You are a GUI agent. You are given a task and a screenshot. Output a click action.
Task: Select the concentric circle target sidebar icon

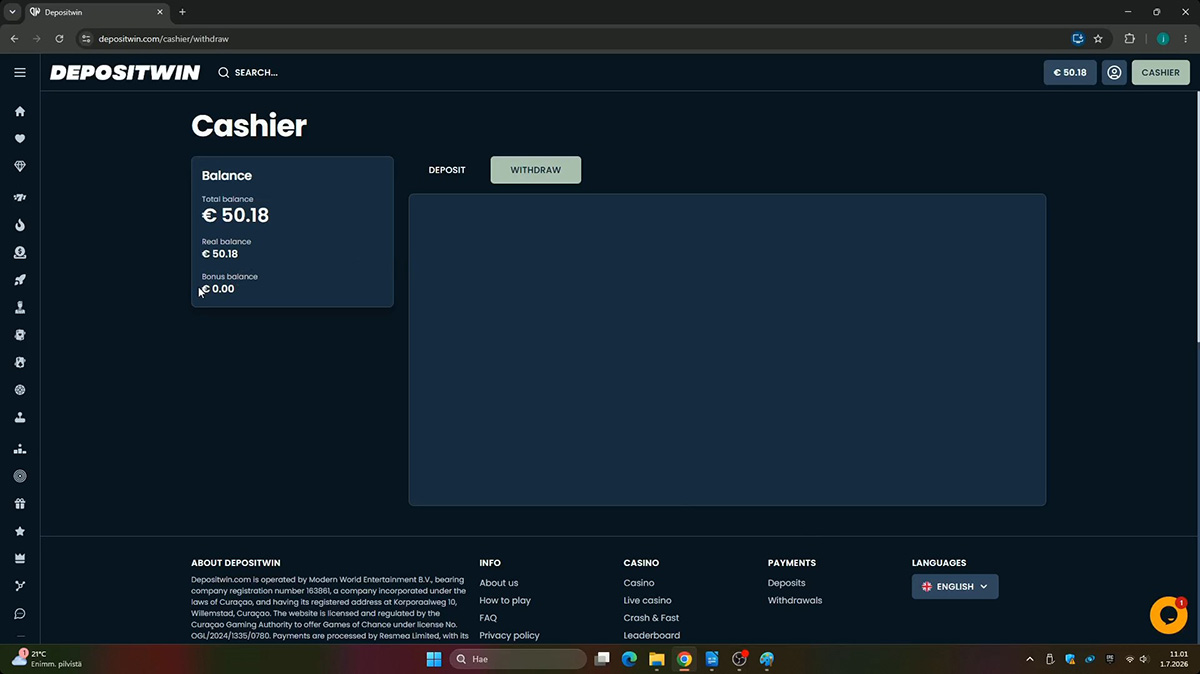pyautogui.click(x=20, y=476)
